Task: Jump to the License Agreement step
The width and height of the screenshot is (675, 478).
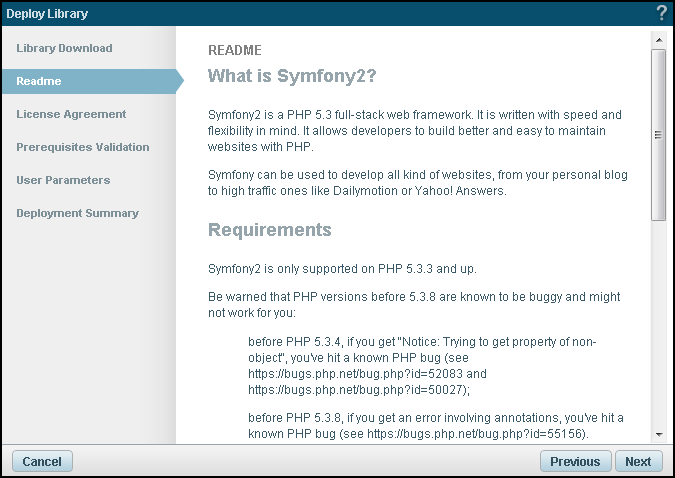Action: click(x=71, y=114)
